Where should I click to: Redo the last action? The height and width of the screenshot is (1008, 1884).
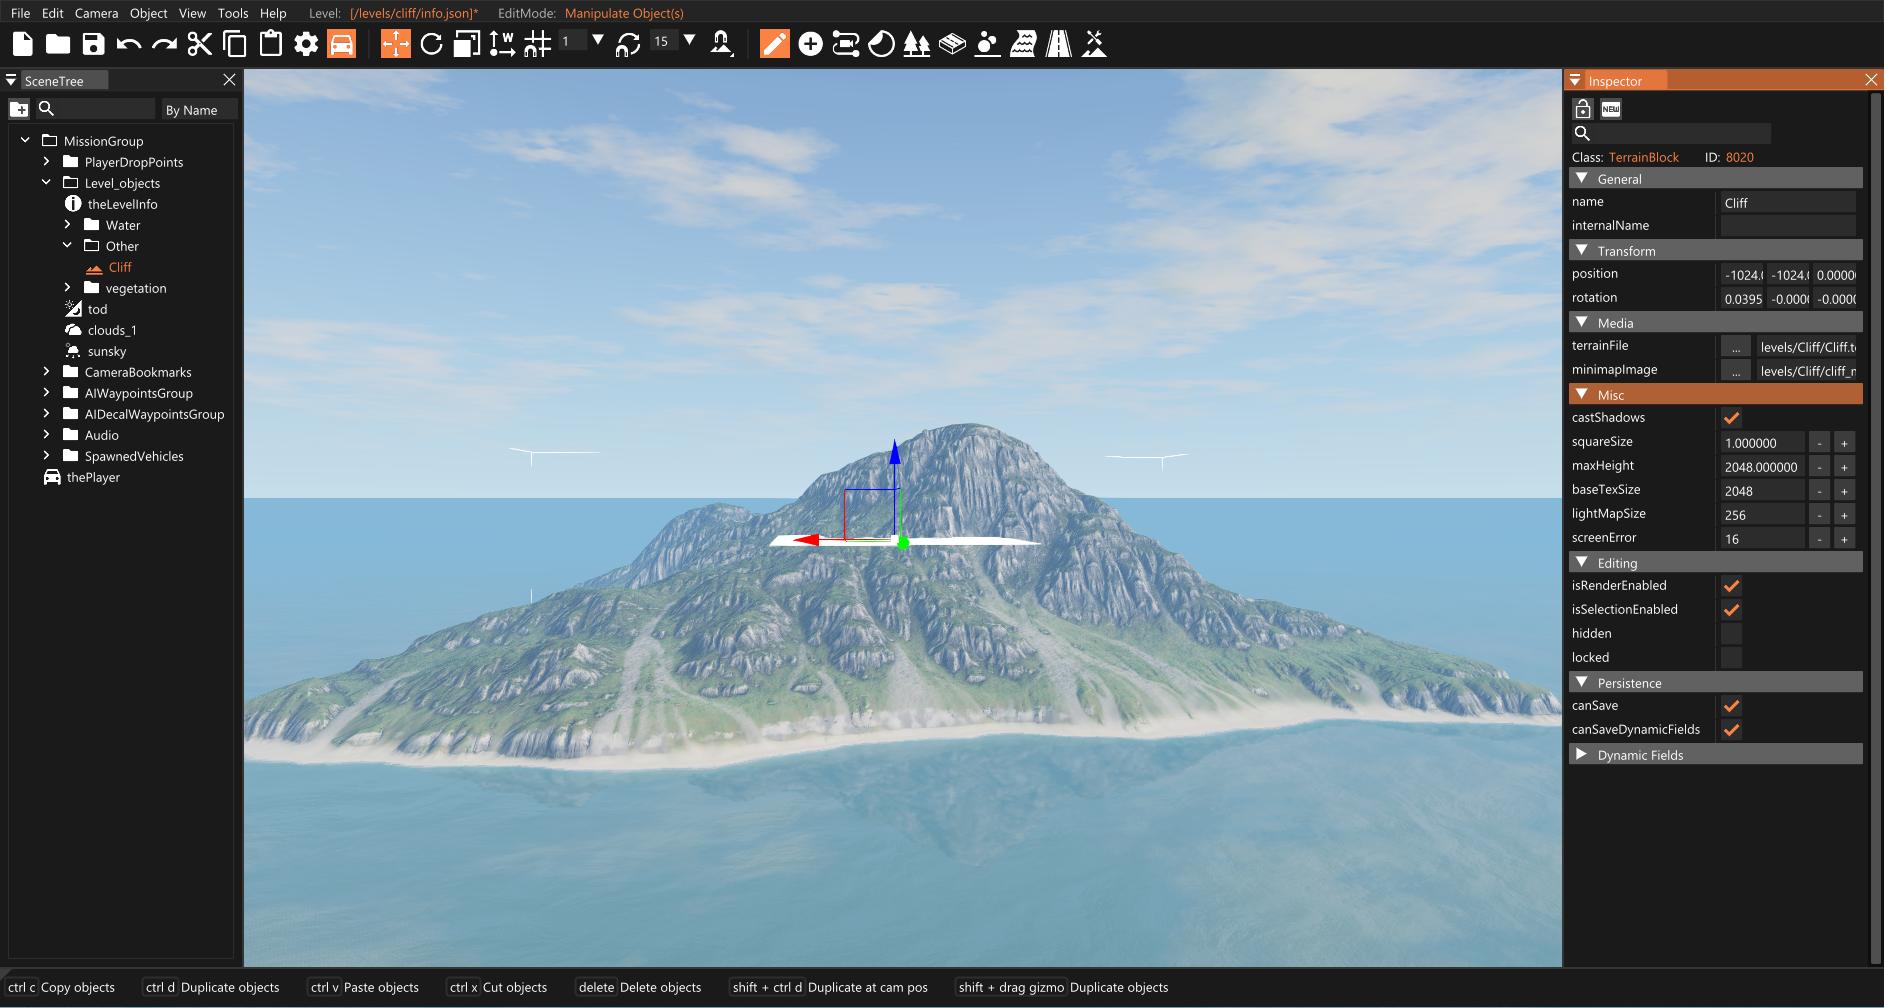pyautogui.click(x=164, y=44)
